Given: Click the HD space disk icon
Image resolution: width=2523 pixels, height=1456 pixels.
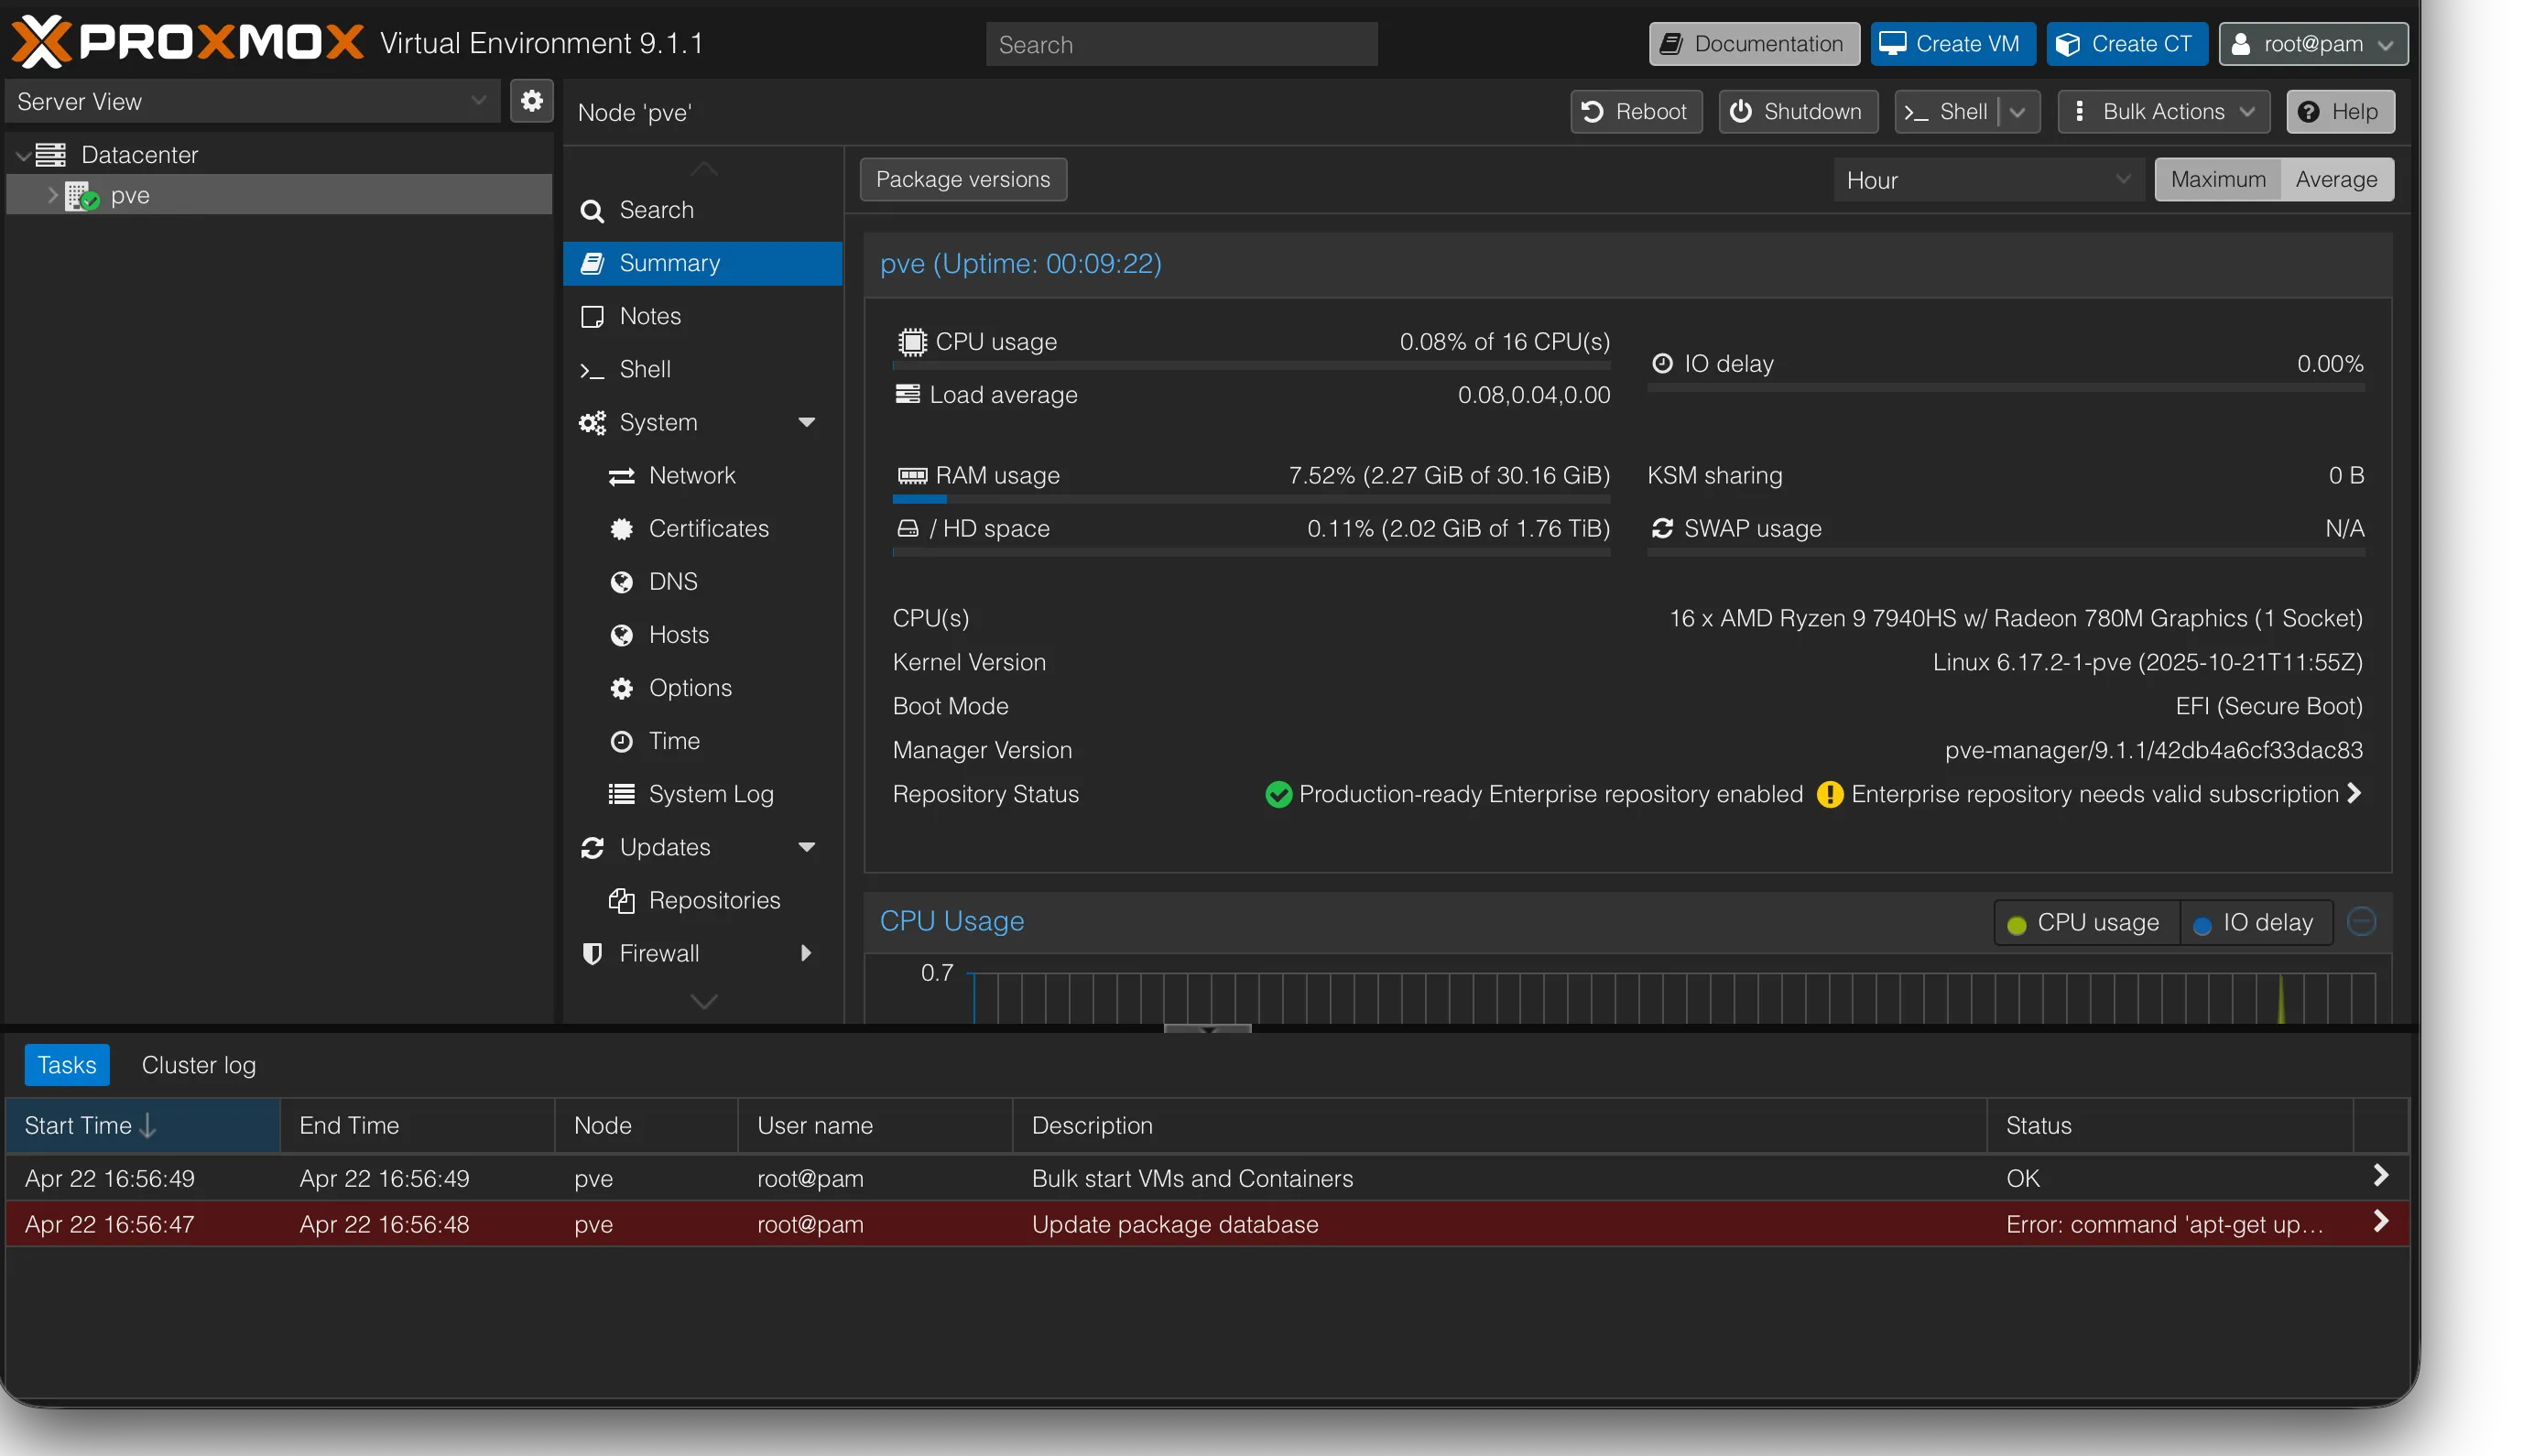Looking at the screenshot, I should click(x=907, y=528).
